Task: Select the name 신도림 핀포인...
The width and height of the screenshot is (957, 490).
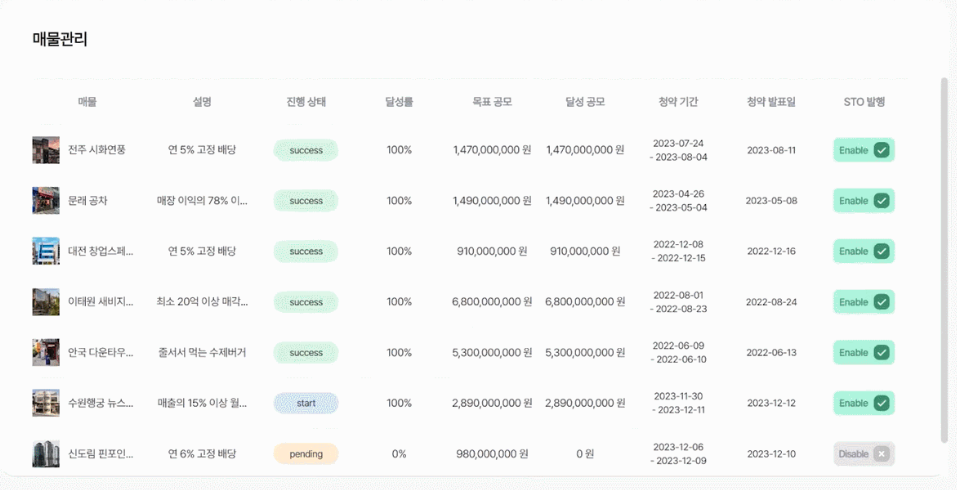Action: coord(100,454)
